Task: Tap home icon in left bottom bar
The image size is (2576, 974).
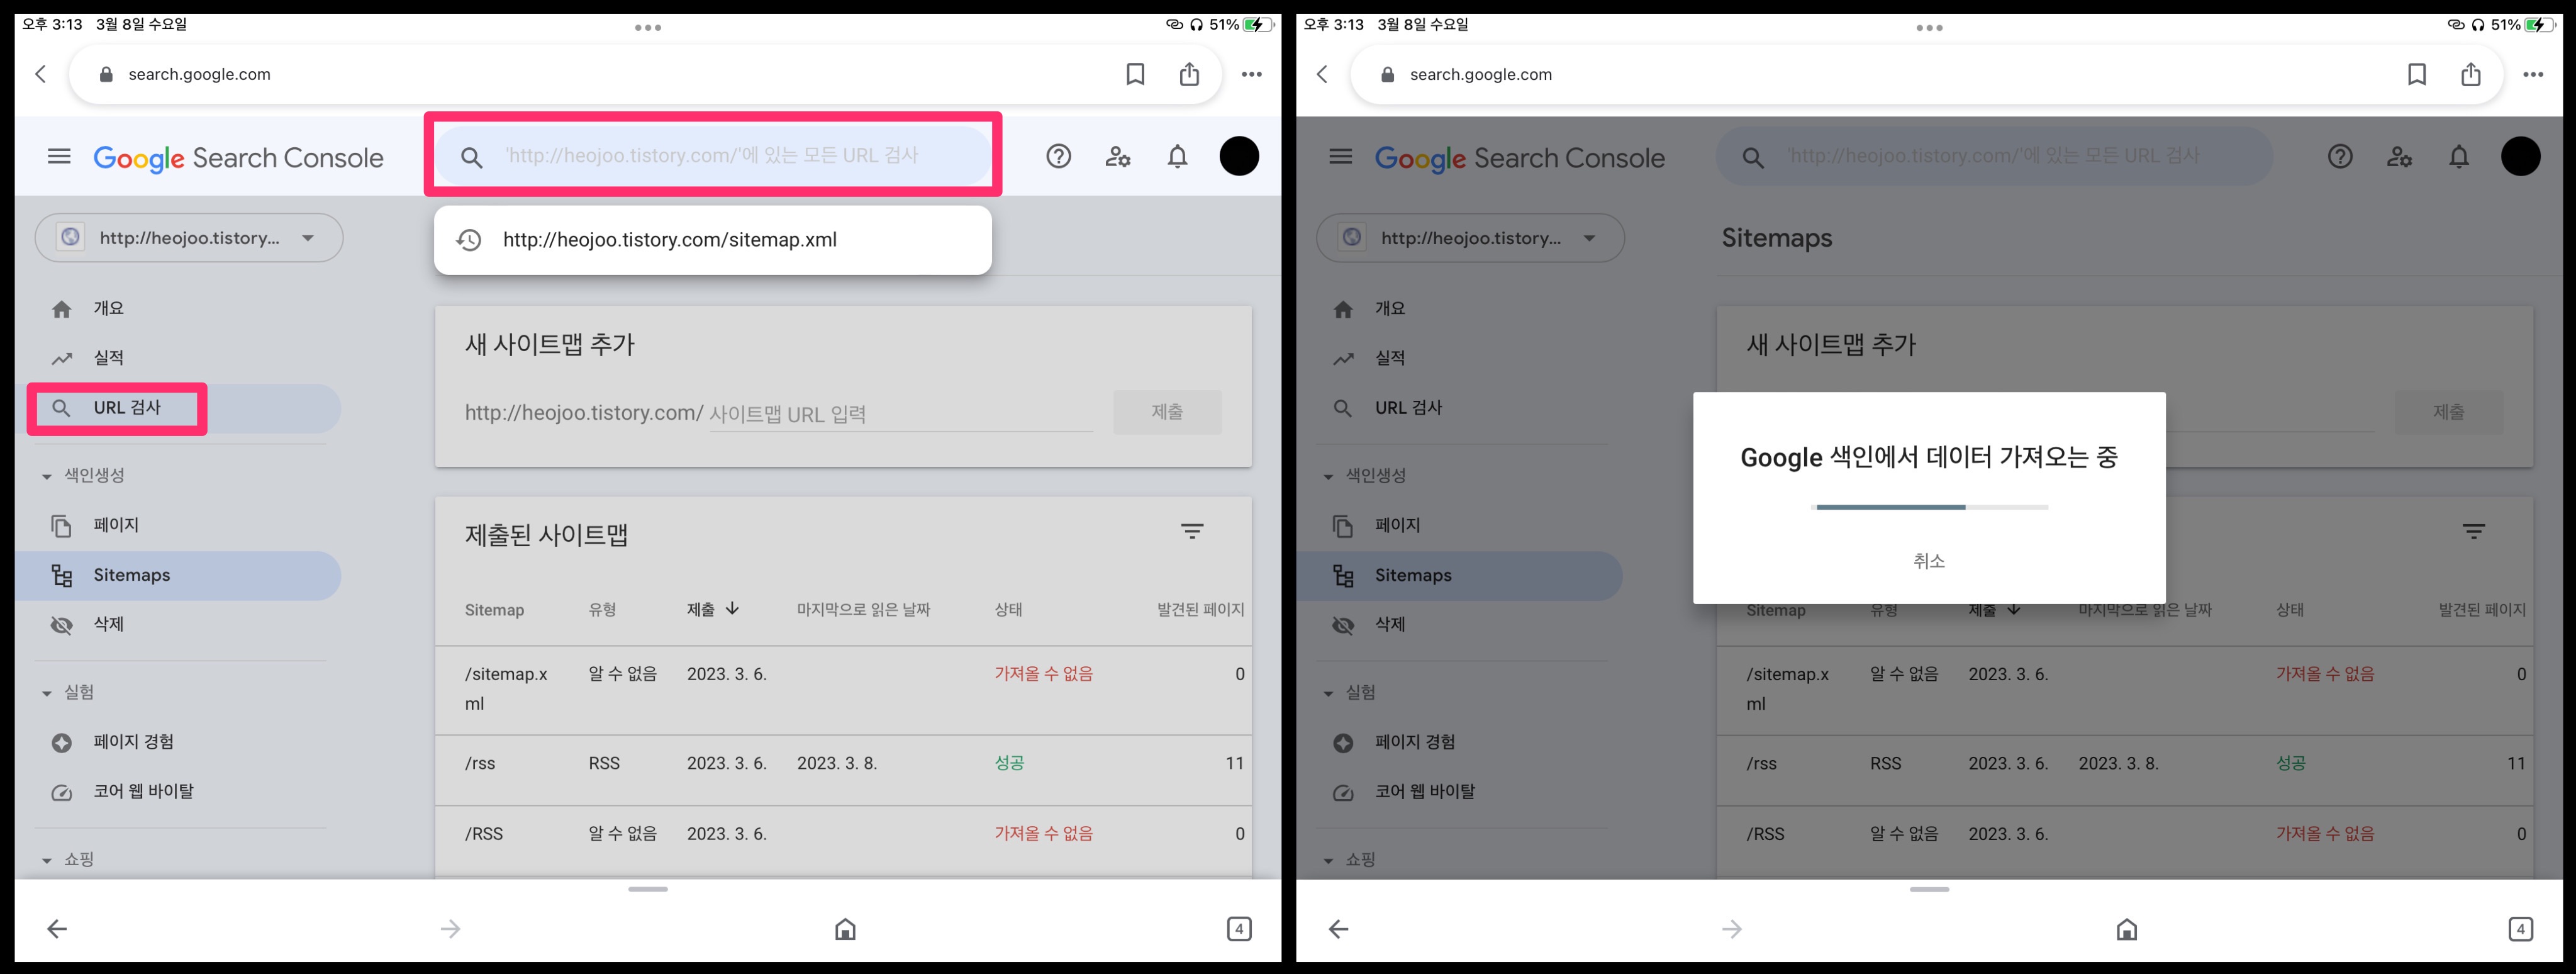Action: pos(845,929)
